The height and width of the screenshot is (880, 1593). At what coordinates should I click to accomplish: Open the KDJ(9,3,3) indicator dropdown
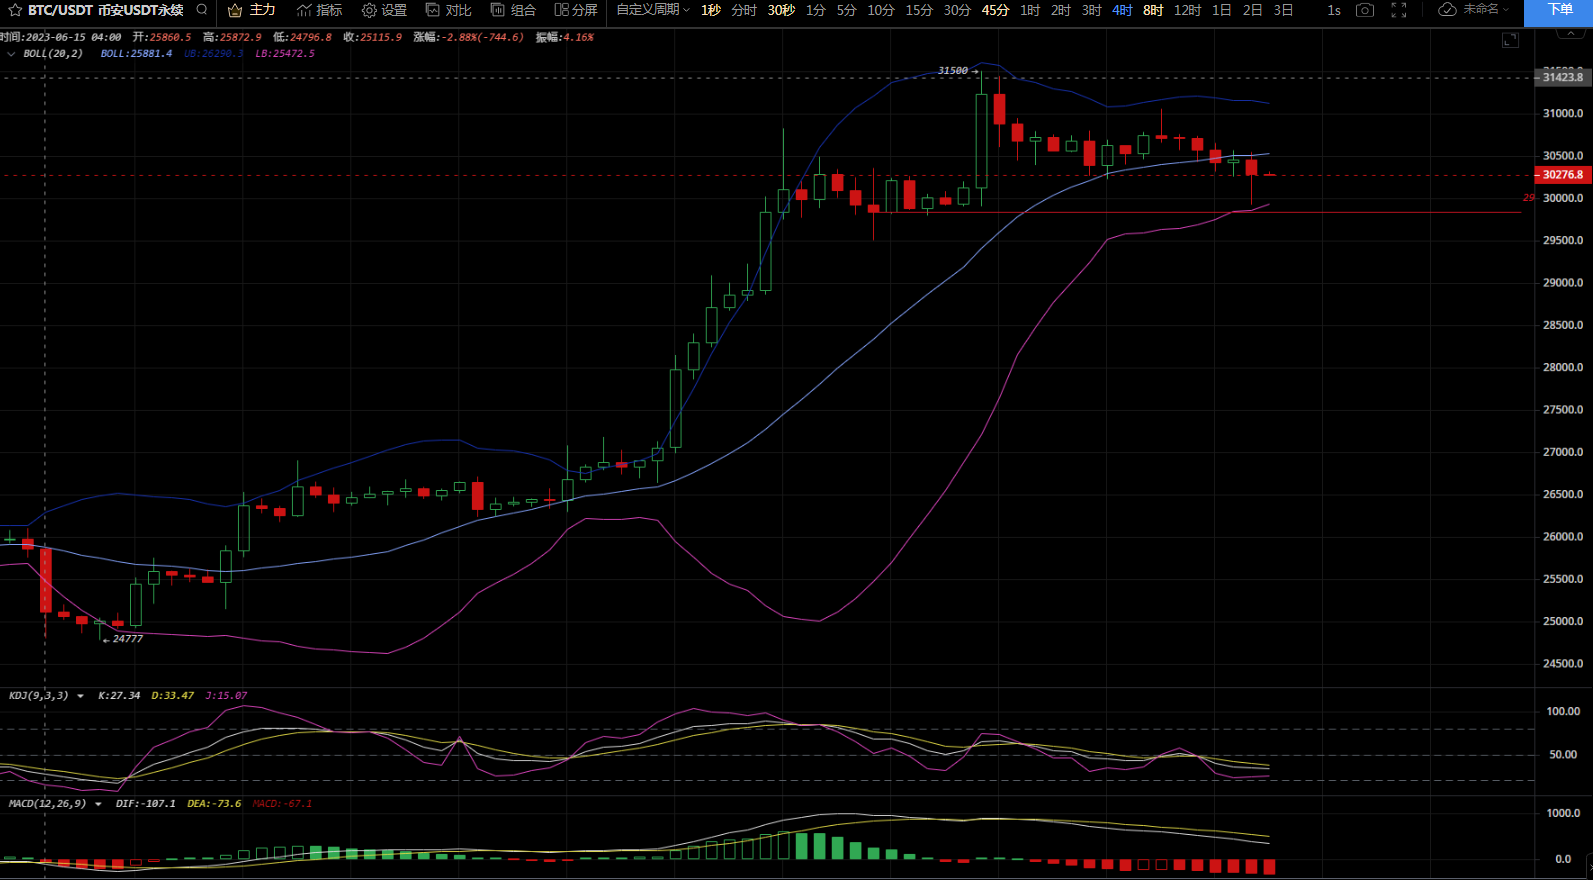coord(80,696)
